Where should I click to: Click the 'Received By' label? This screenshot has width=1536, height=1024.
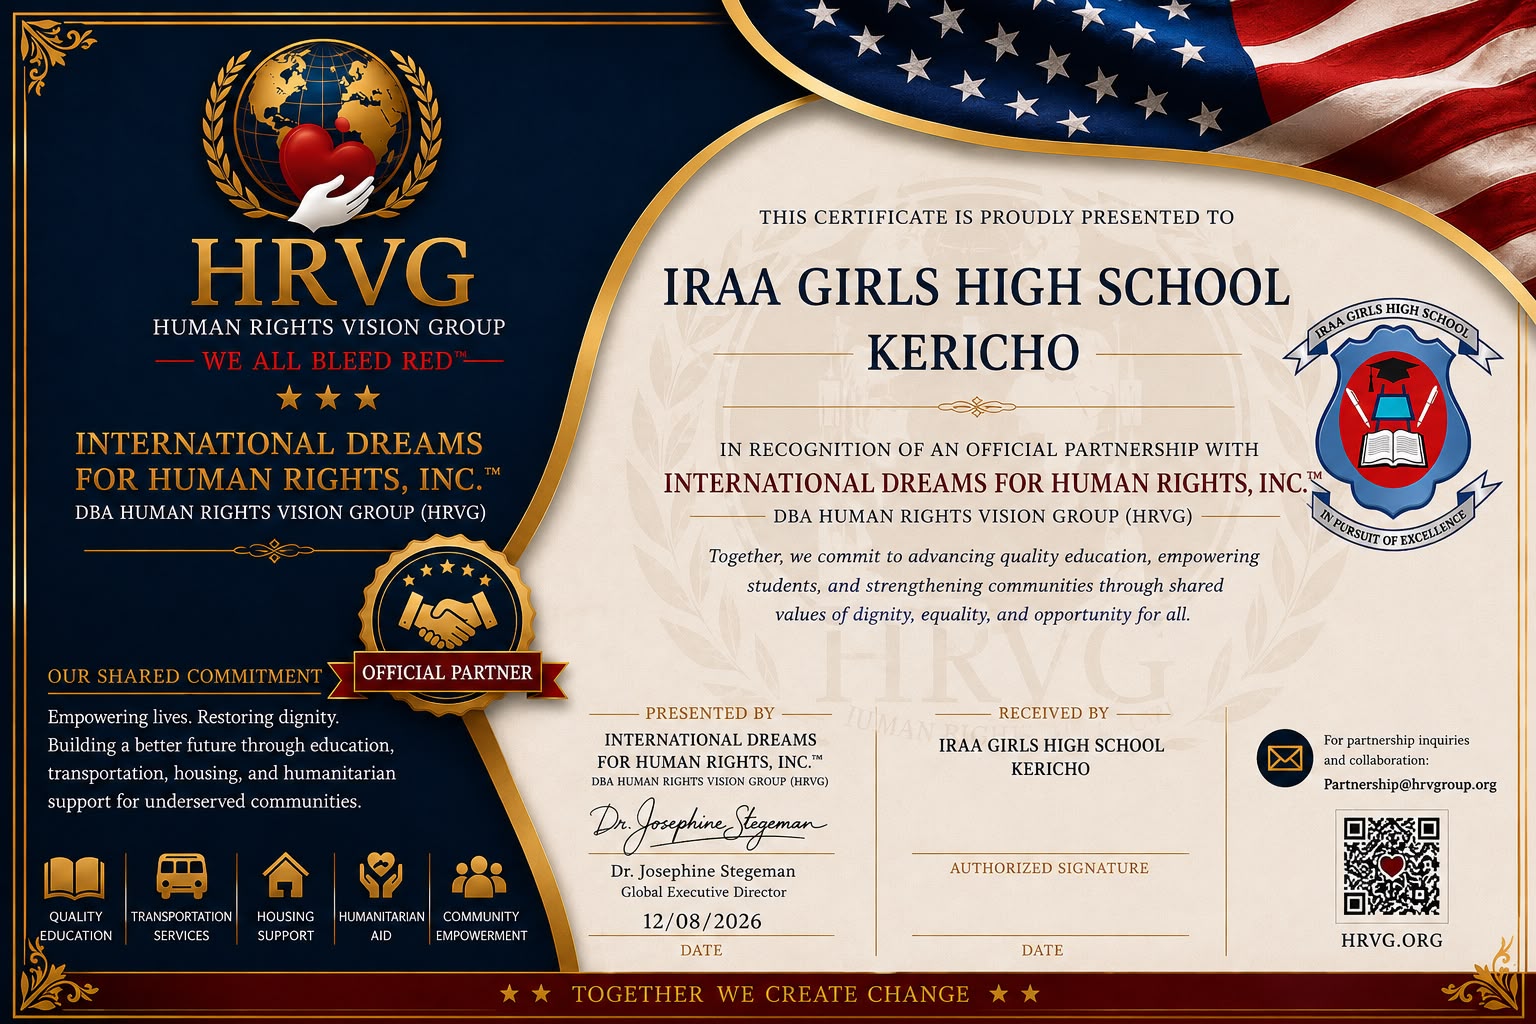[1054, 713]
